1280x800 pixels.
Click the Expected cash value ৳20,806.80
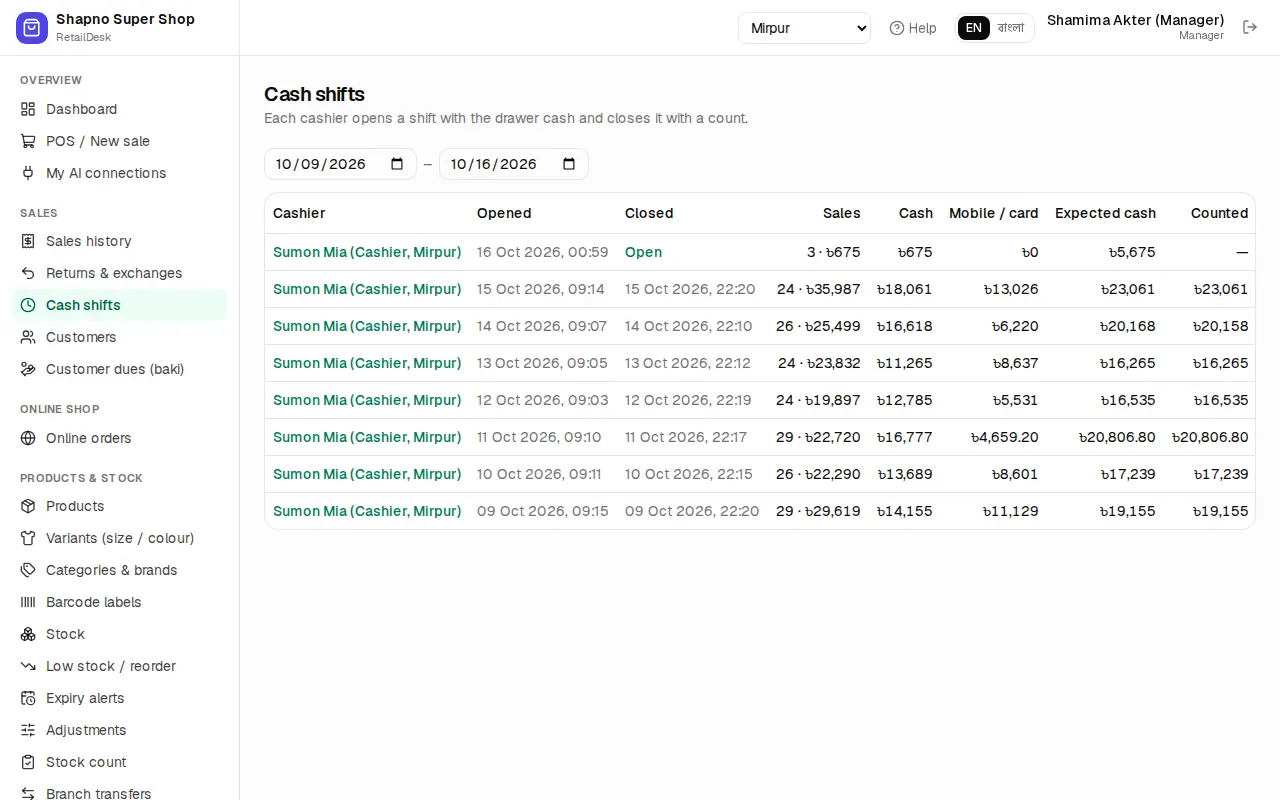click(1117, 437)
